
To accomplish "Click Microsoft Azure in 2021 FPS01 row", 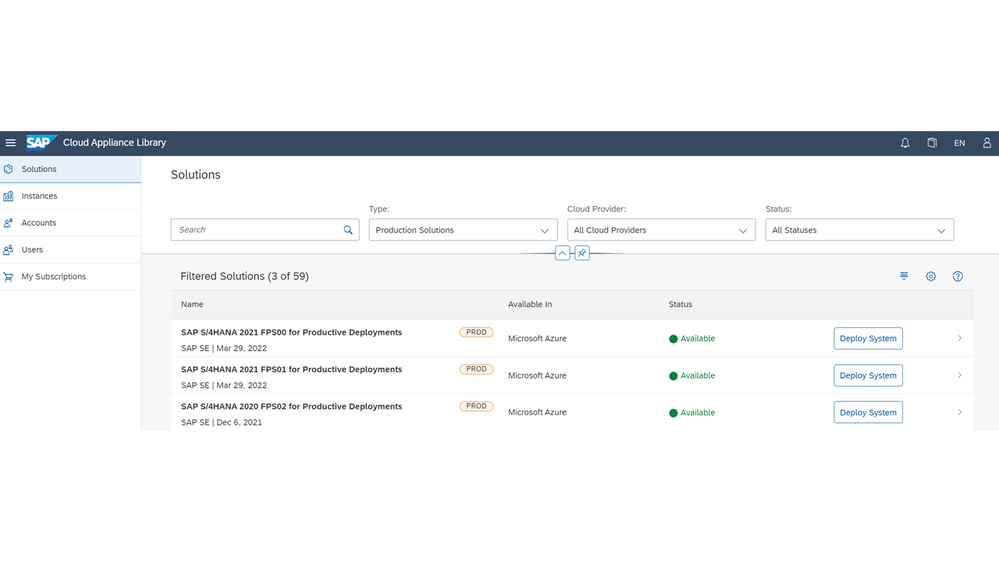I will click(537, 375).
